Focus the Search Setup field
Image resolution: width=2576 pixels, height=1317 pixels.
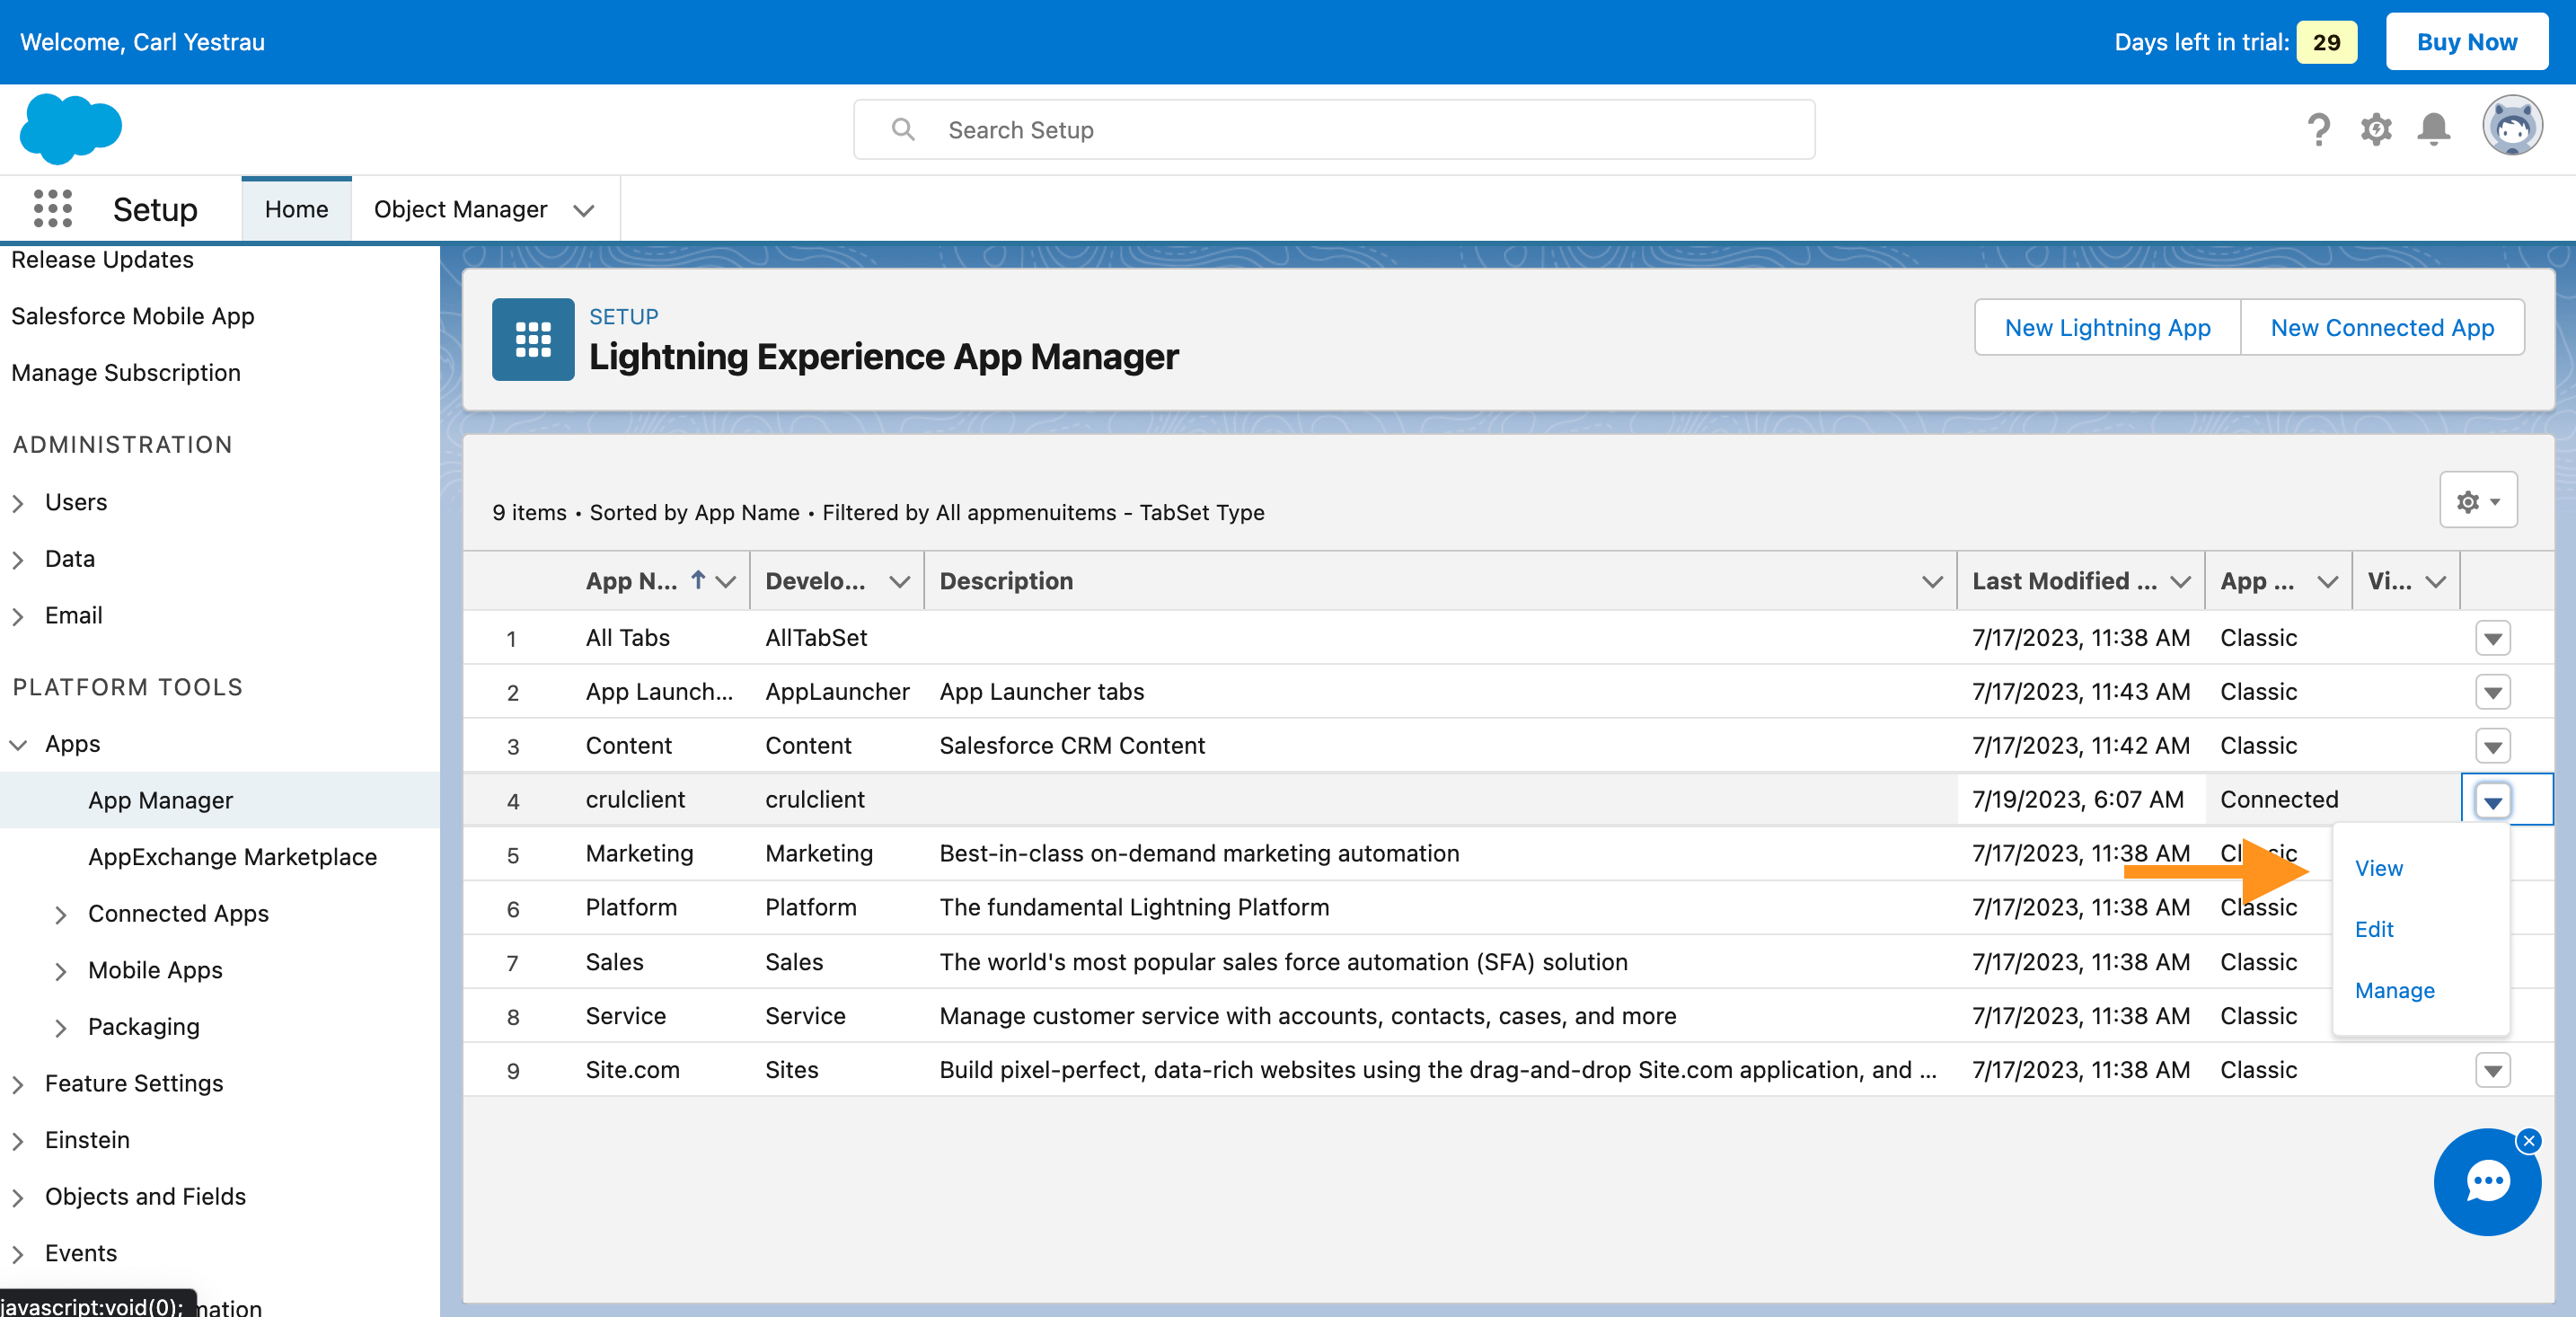click(1334, 129)
